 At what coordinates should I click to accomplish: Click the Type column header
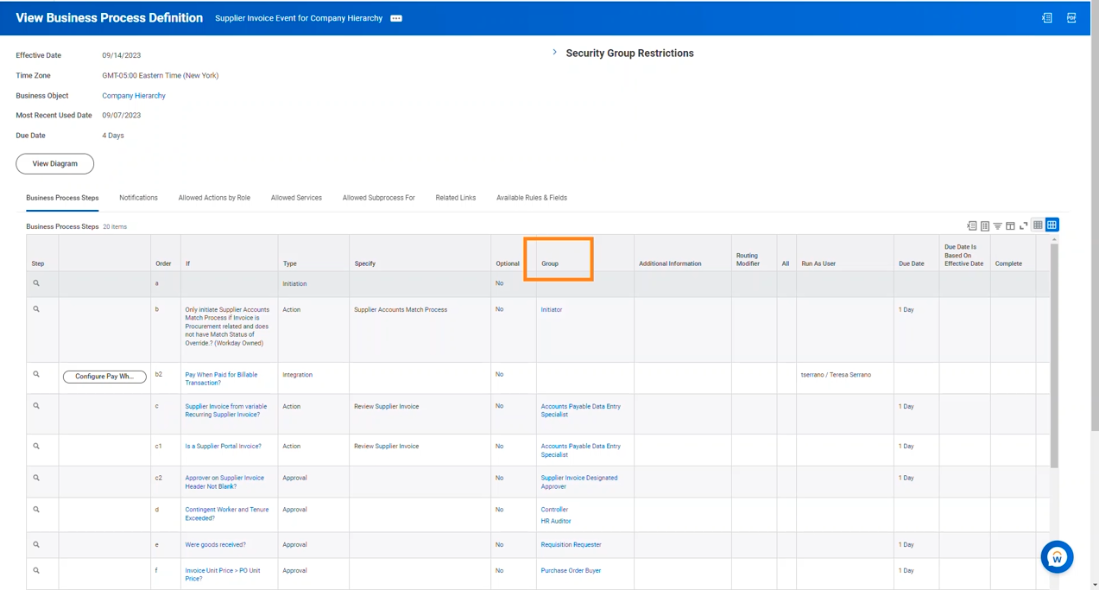pos(290,264)
